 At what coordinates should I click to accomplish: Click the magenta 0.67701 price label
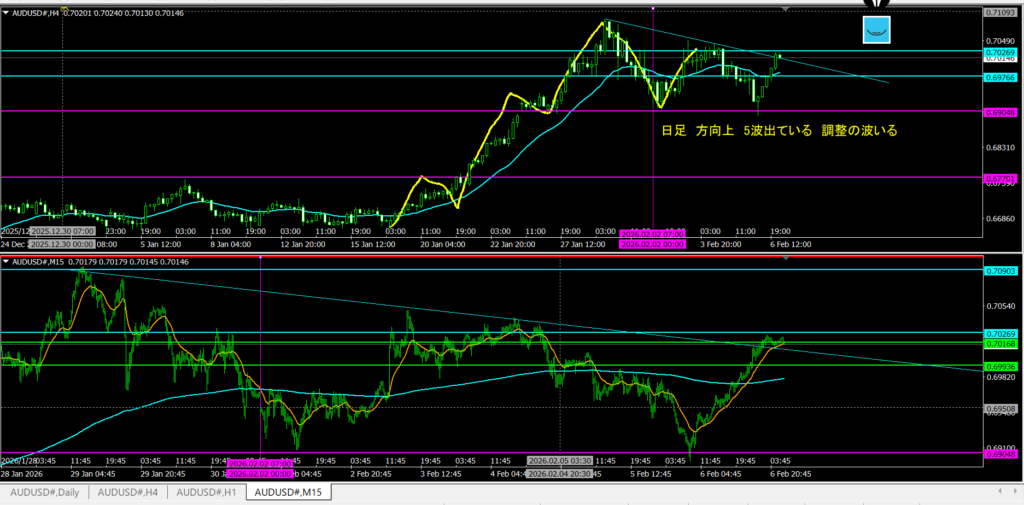1001,177
